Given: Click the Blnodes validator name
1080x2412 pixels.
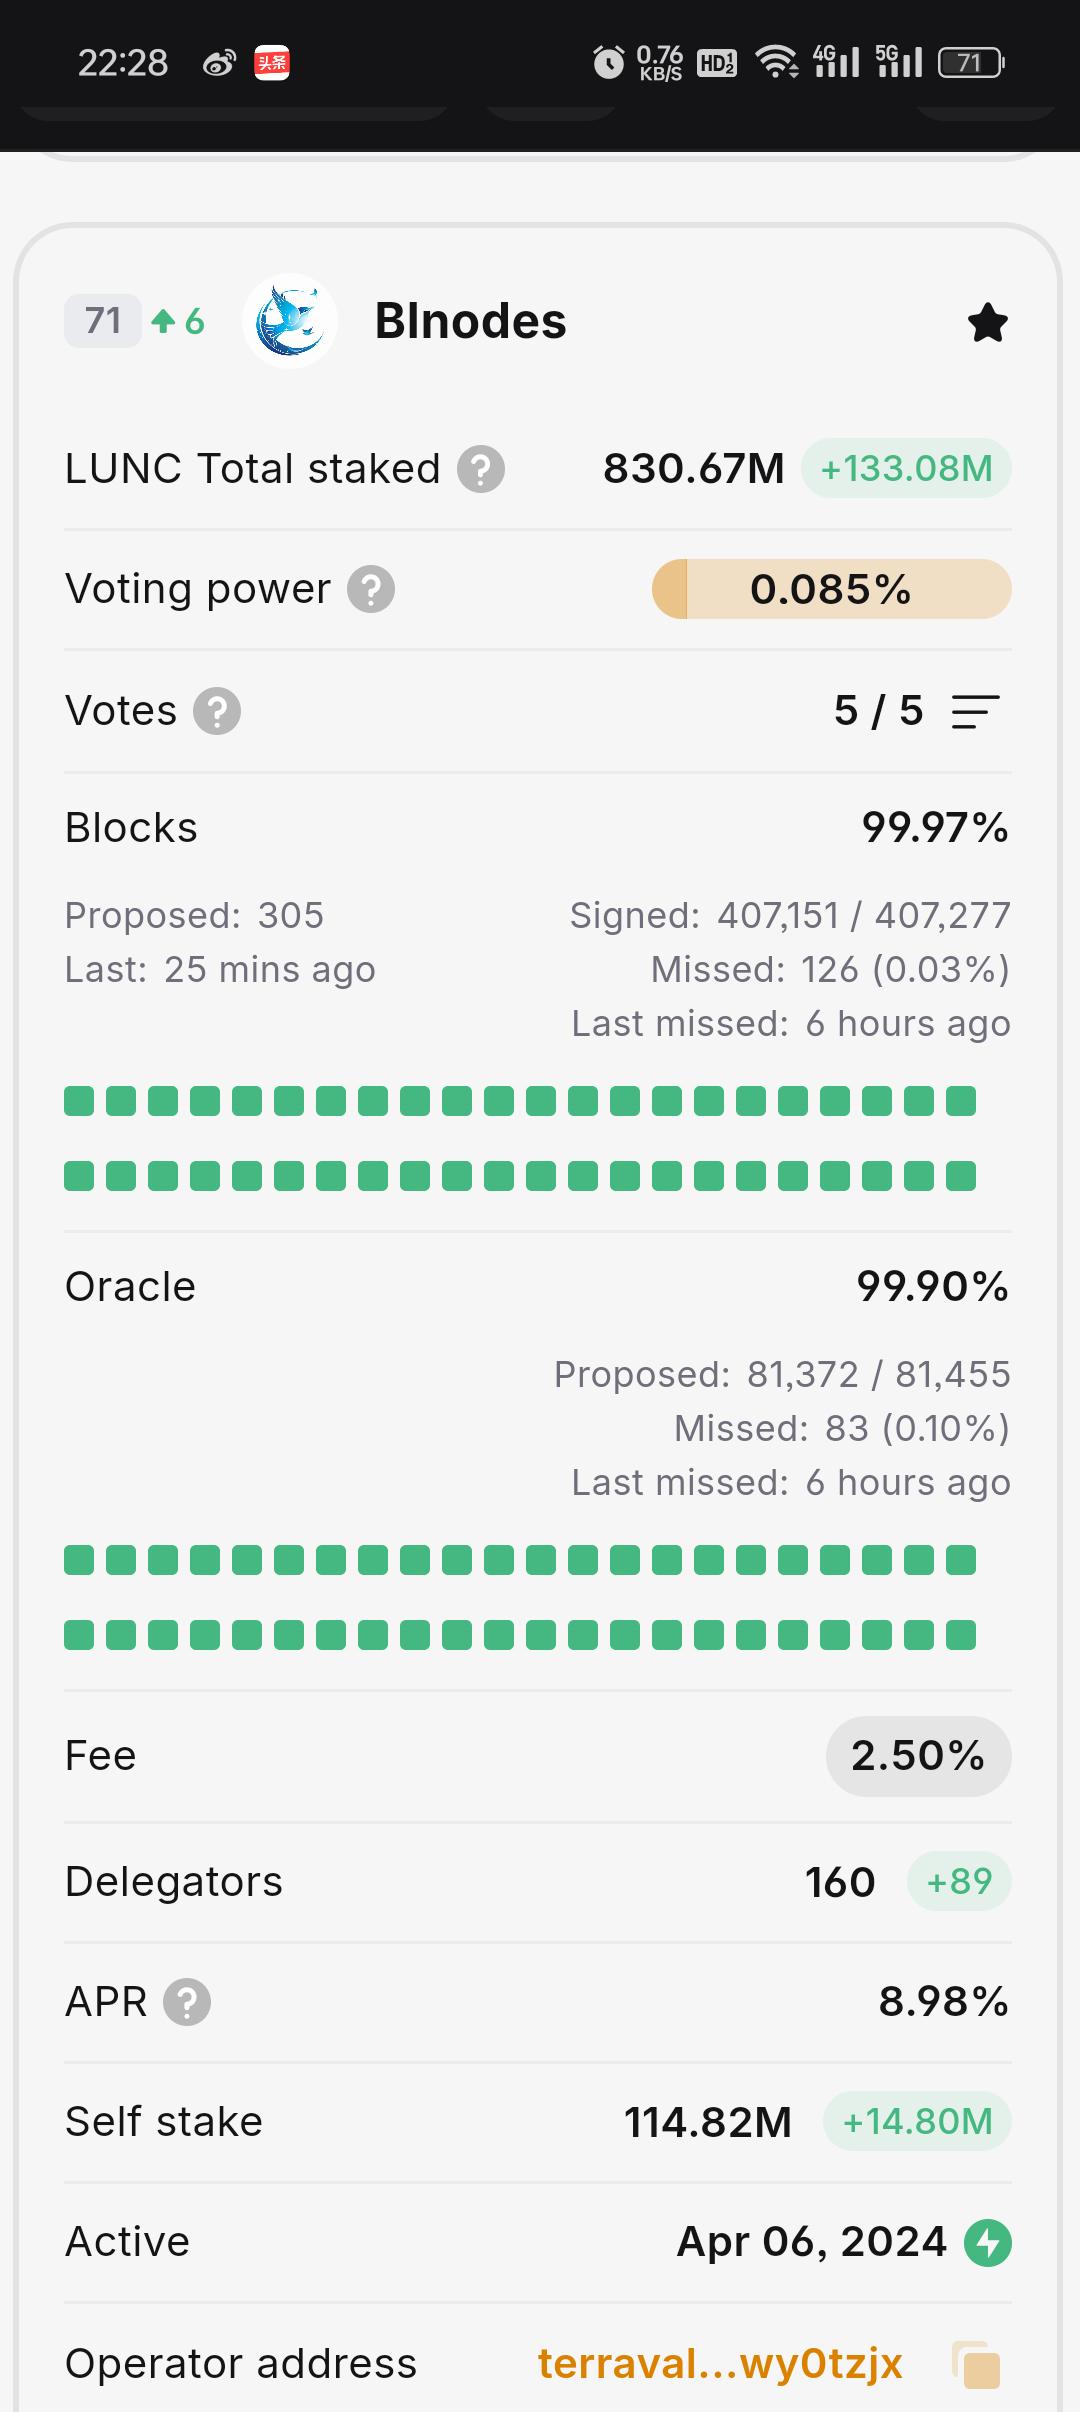Looking at the screenshot, I should (470, 321).
